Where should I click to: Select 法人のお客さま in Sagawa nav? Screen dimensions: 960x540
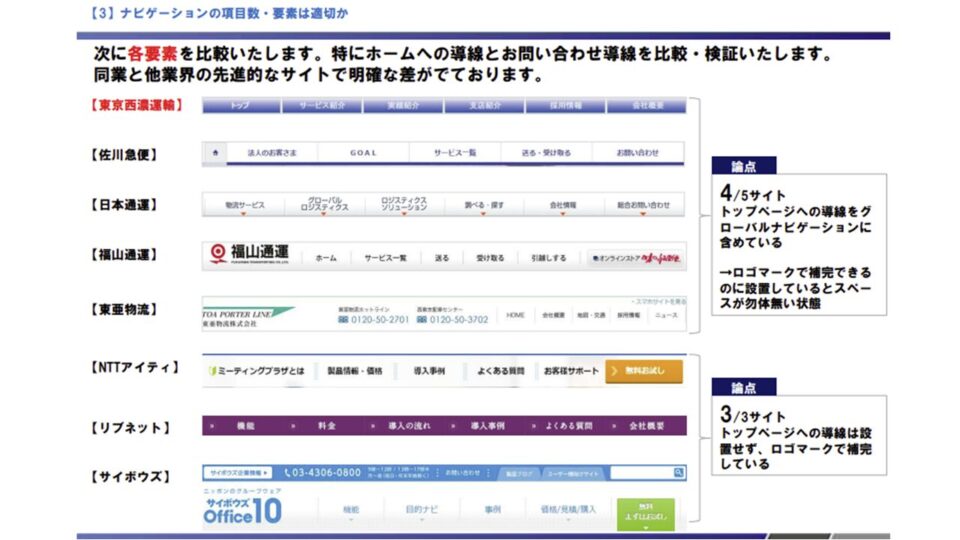coord(272,153)
